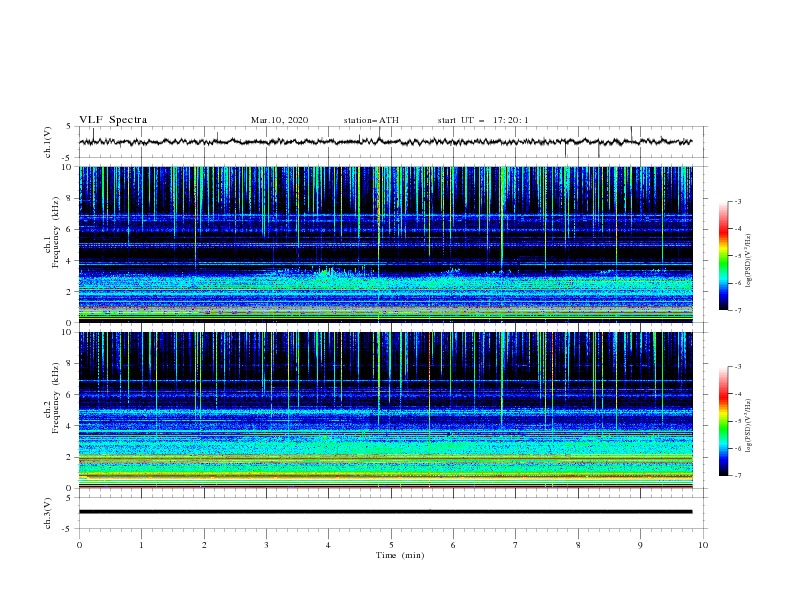Click the -4 label on ch.2 color scale
This screenshot has width=792, height=612.
coord(738,394)
